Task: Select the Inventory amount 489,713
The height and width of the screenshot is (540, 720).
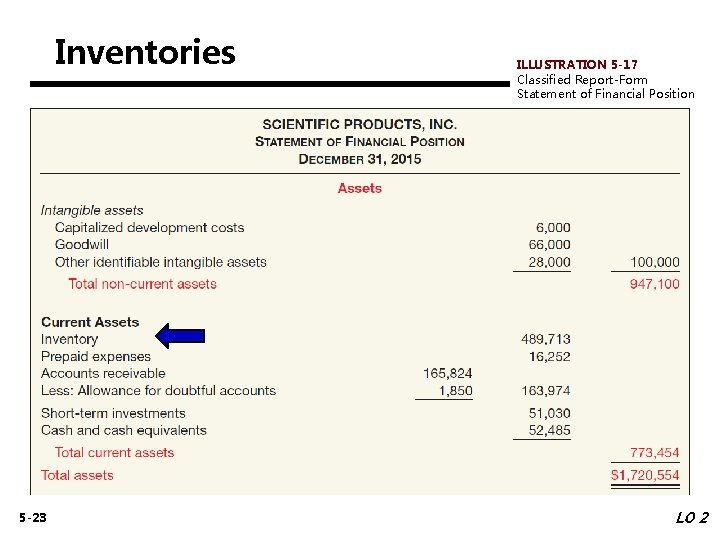Action: click(x=546, y=339)
